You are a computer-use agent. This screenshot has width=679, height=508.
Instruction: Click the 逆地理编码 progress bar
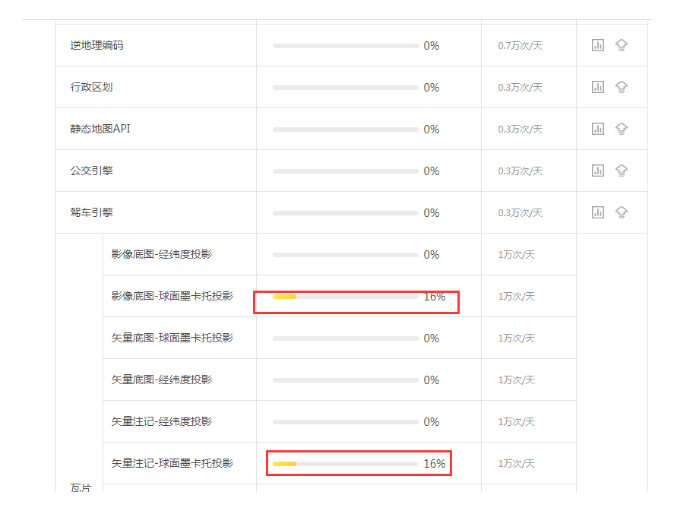345,46
